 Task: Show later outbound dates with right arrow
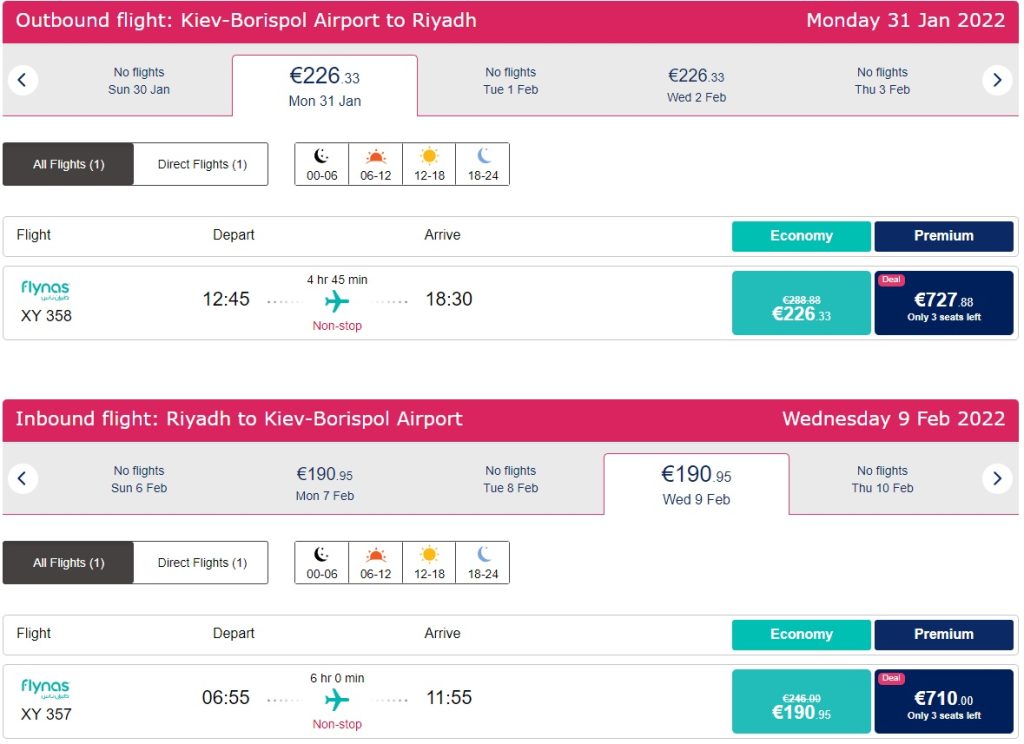(x=996, y=80)
